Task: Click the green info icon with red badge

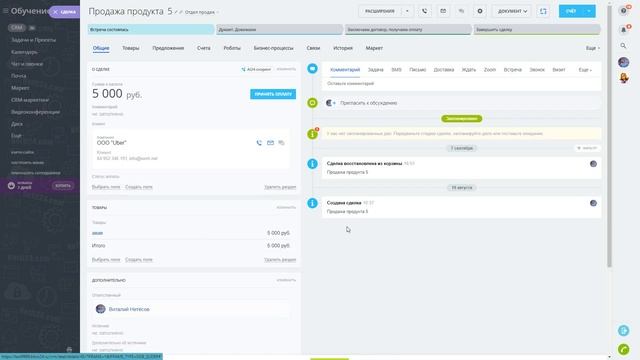Action: pos(313,133)
